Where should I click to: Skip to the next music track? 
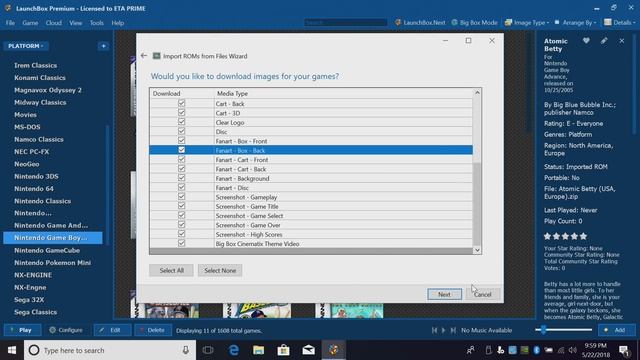[x=453, y=330]
